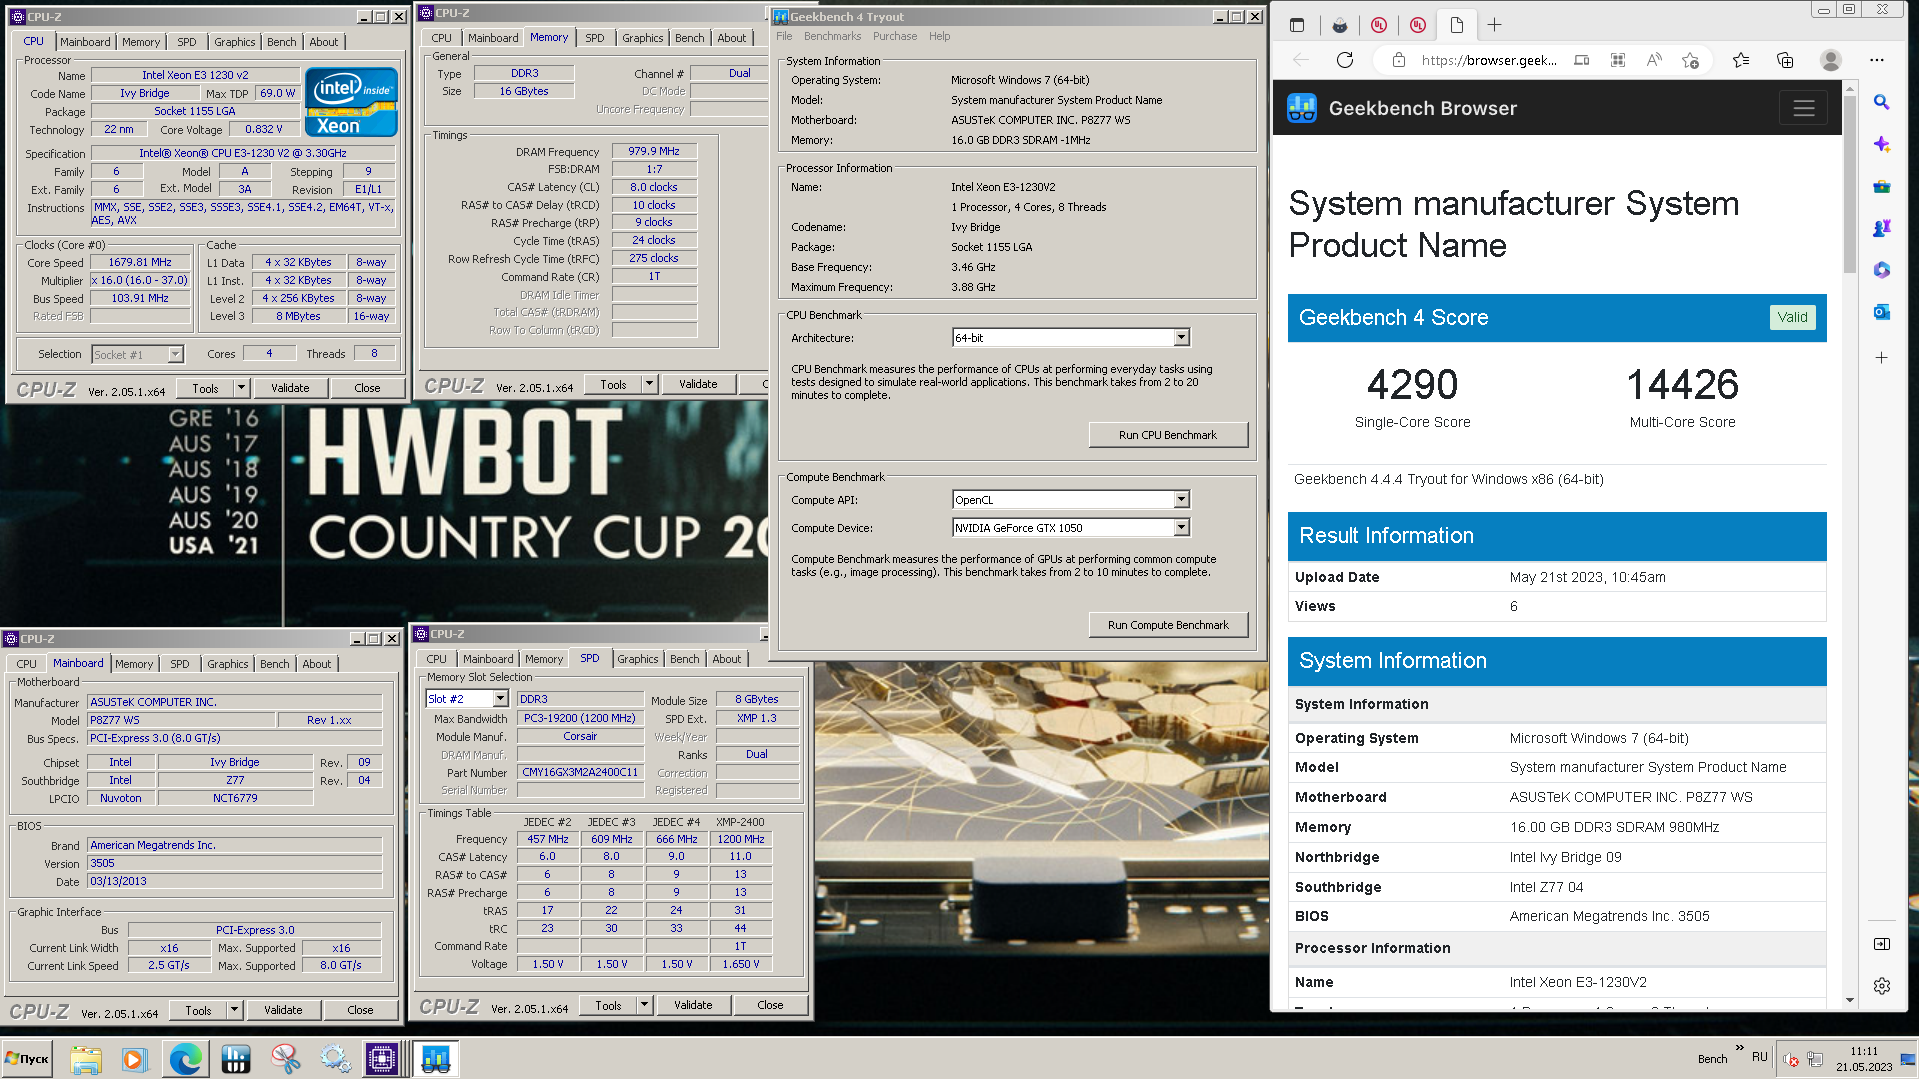
Task: Switch to Bench tab in top-left CPU-Z window
Action: pos(281,42)
